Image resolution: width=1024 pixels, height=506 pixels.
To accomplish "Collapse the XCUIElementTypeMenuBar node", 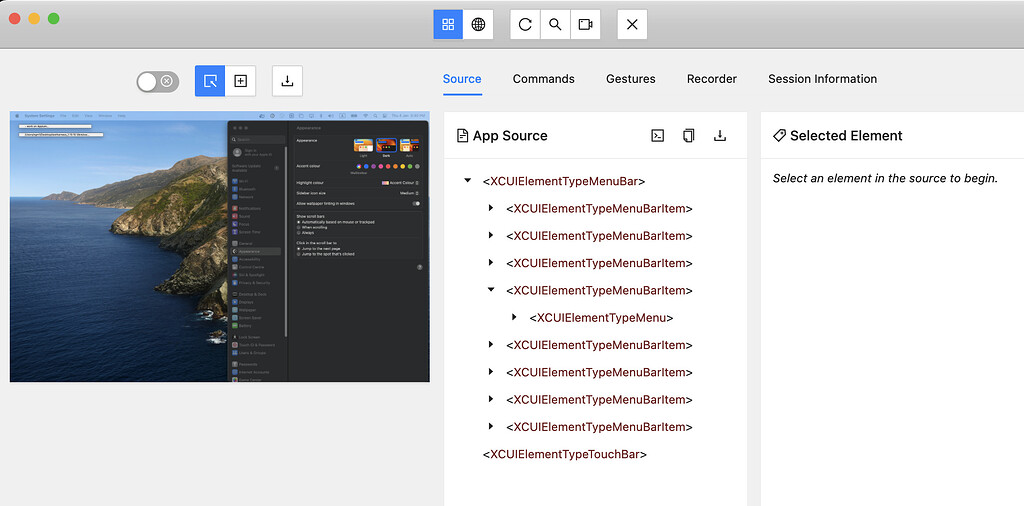I will (x=468, y=180).
